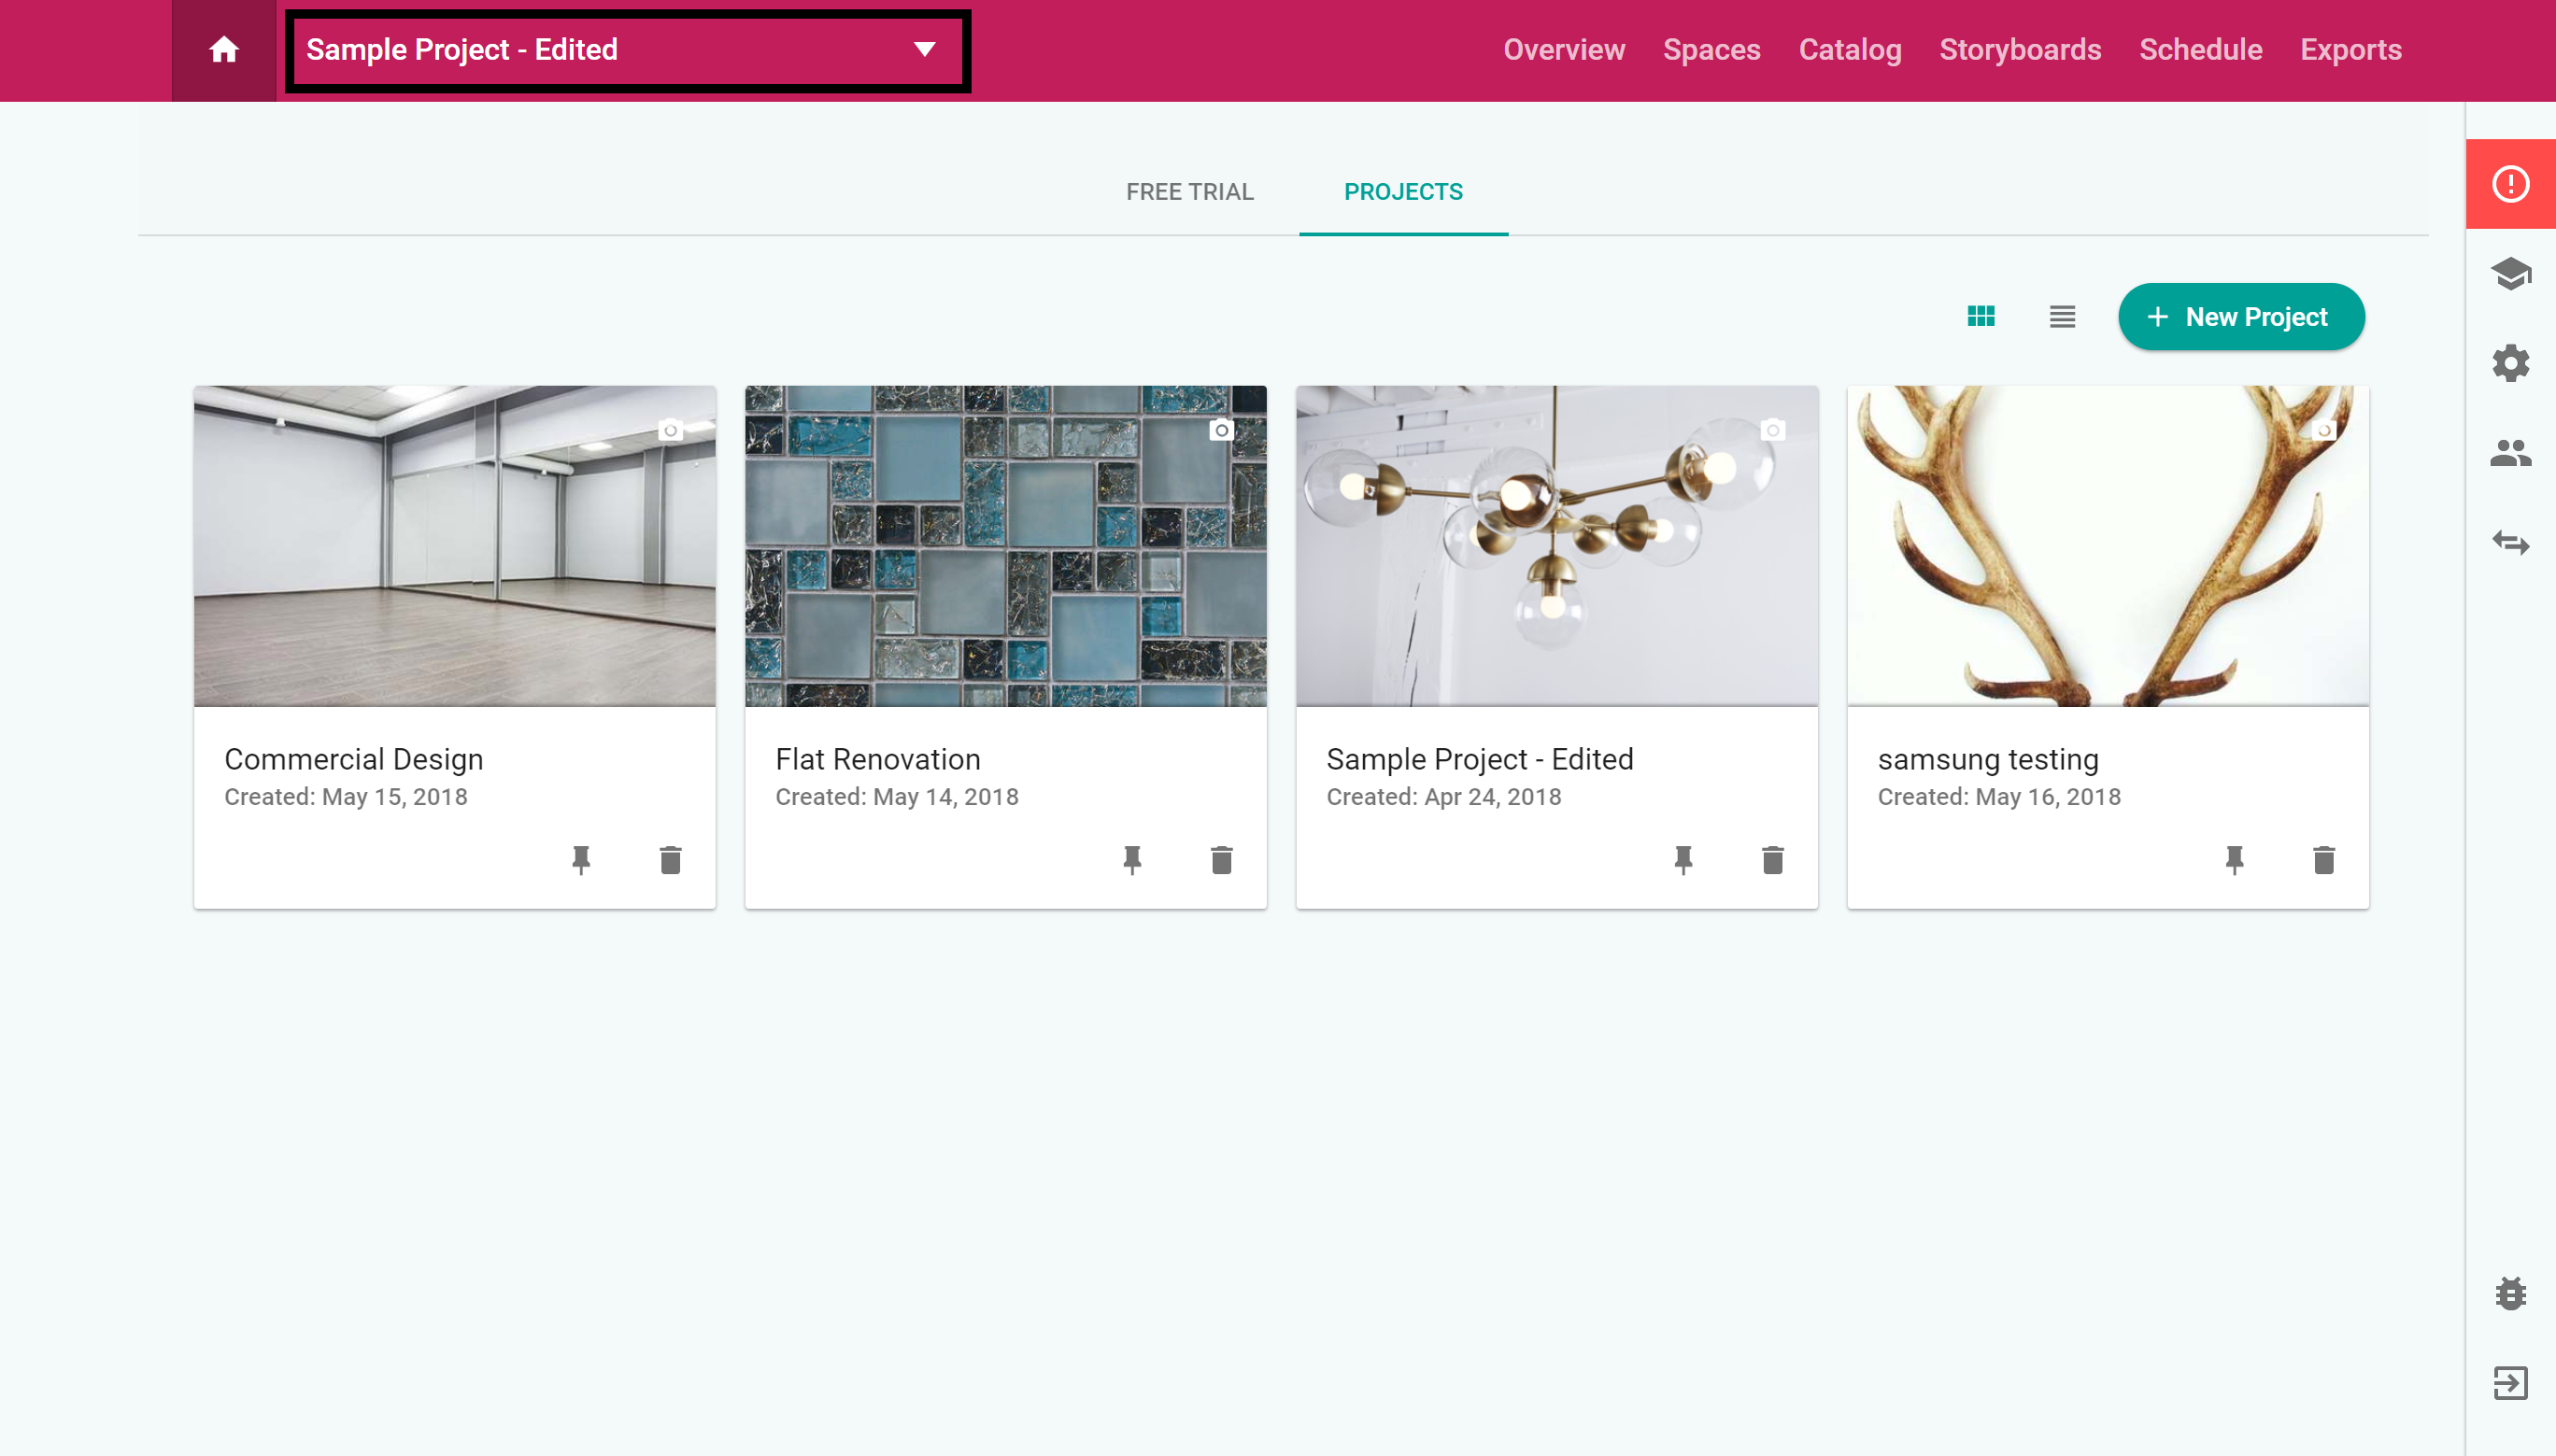Change cover photo of Commercial Design

(670, 430)
